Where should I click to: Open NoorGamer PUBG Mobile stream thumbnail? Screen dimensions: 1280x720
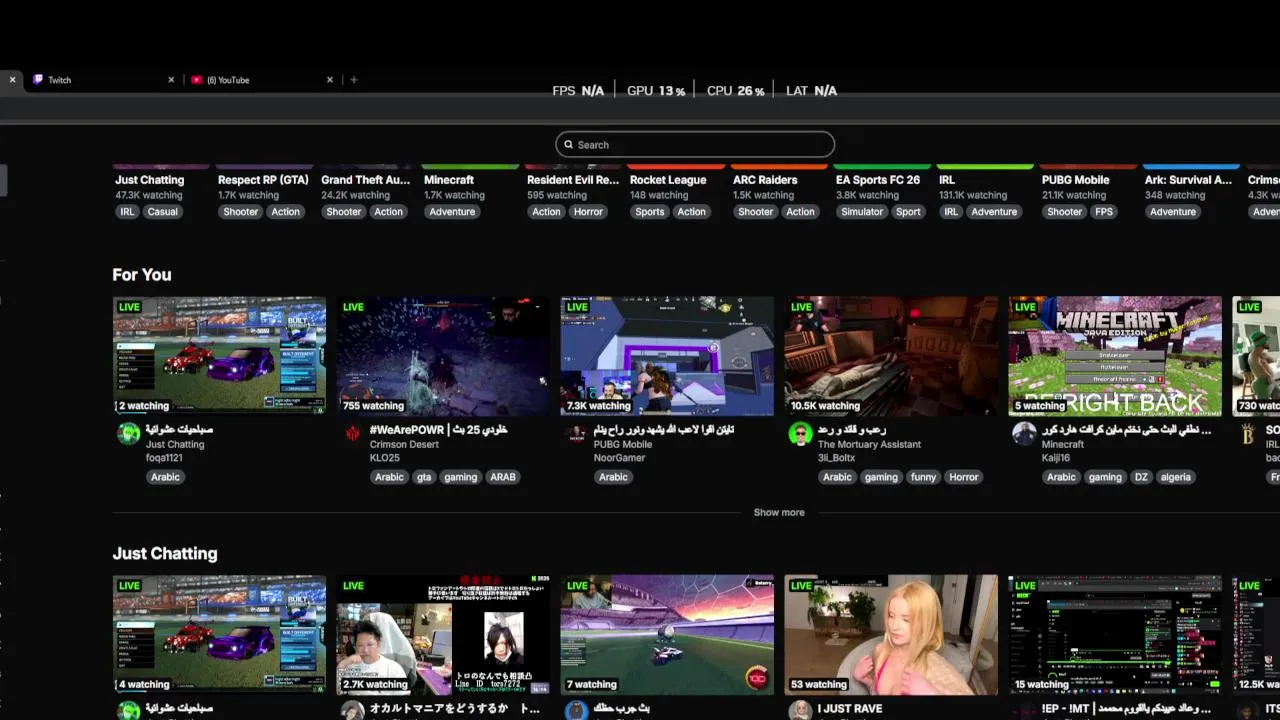(667, 355)
